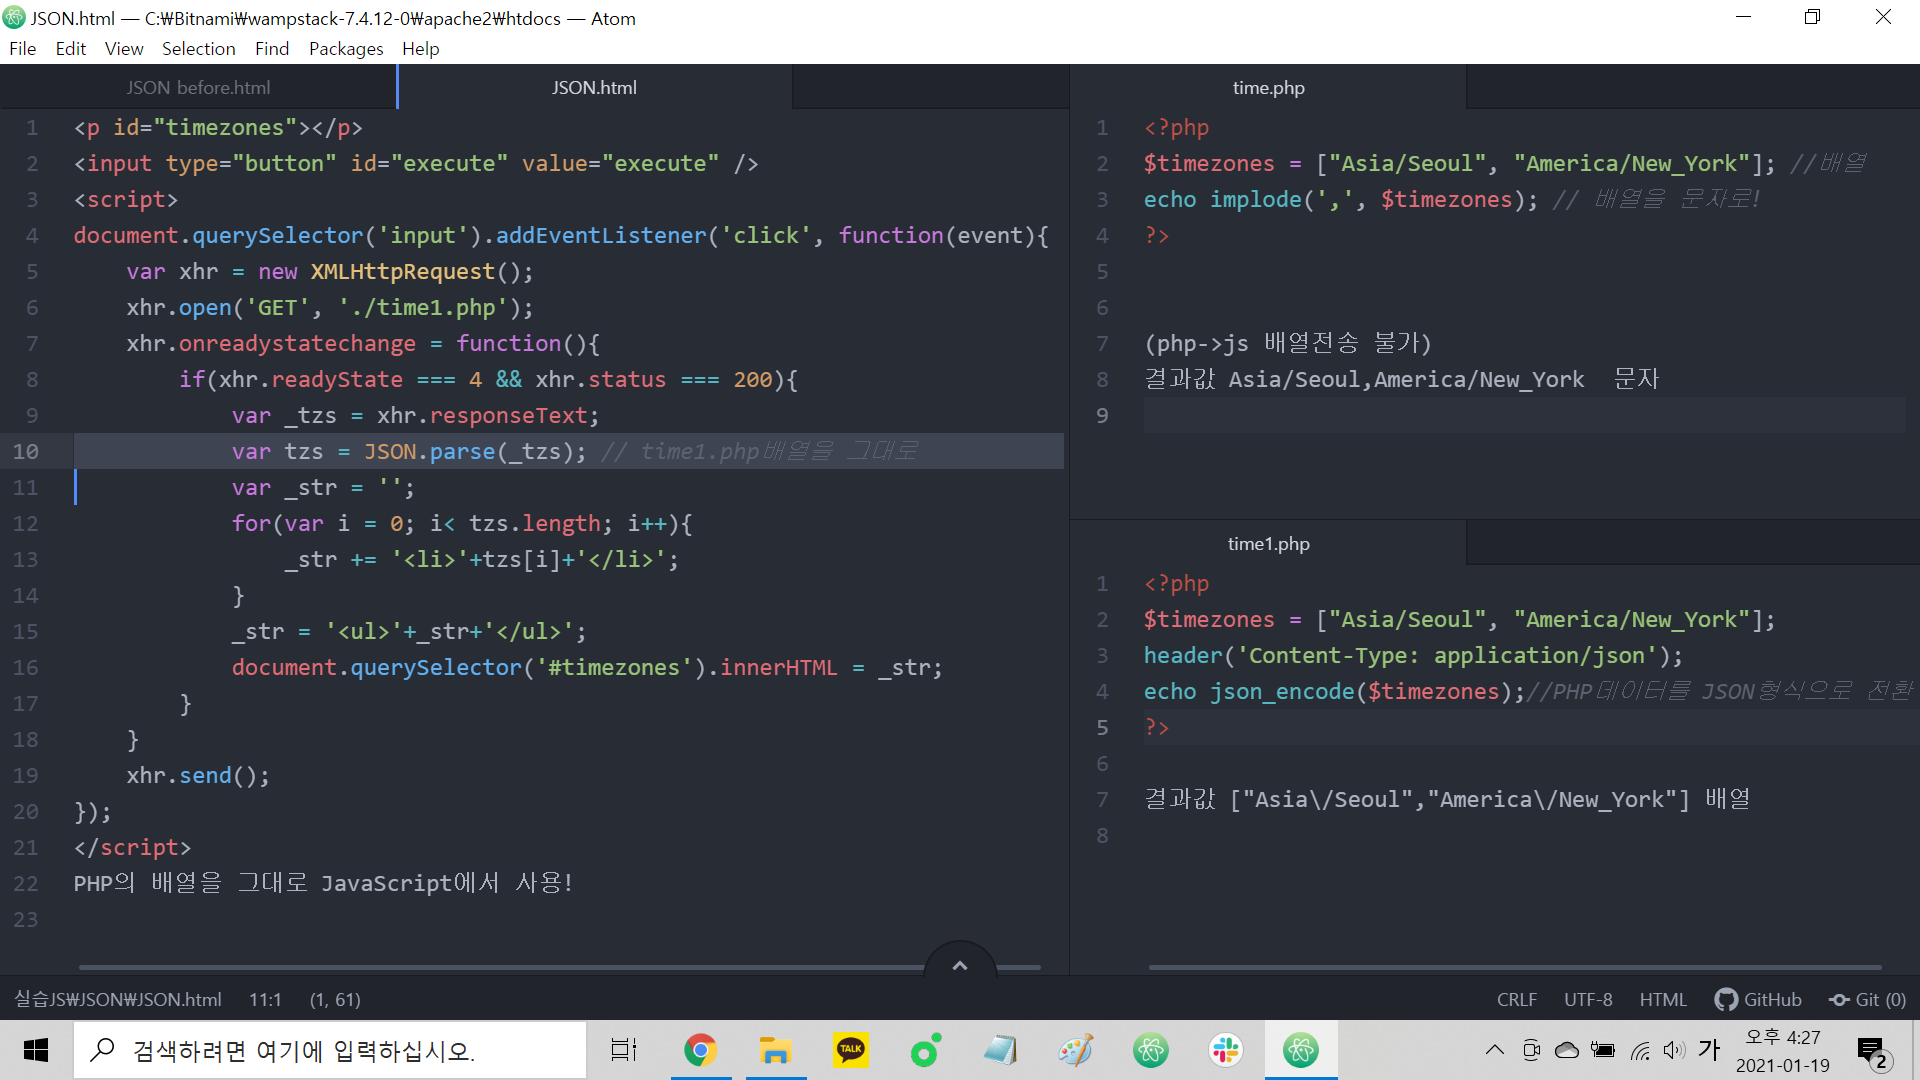Change the CRLF line ending selector
Image resolution: width=1920 pixels, height=1080 pixels.
click(1516, 999)
